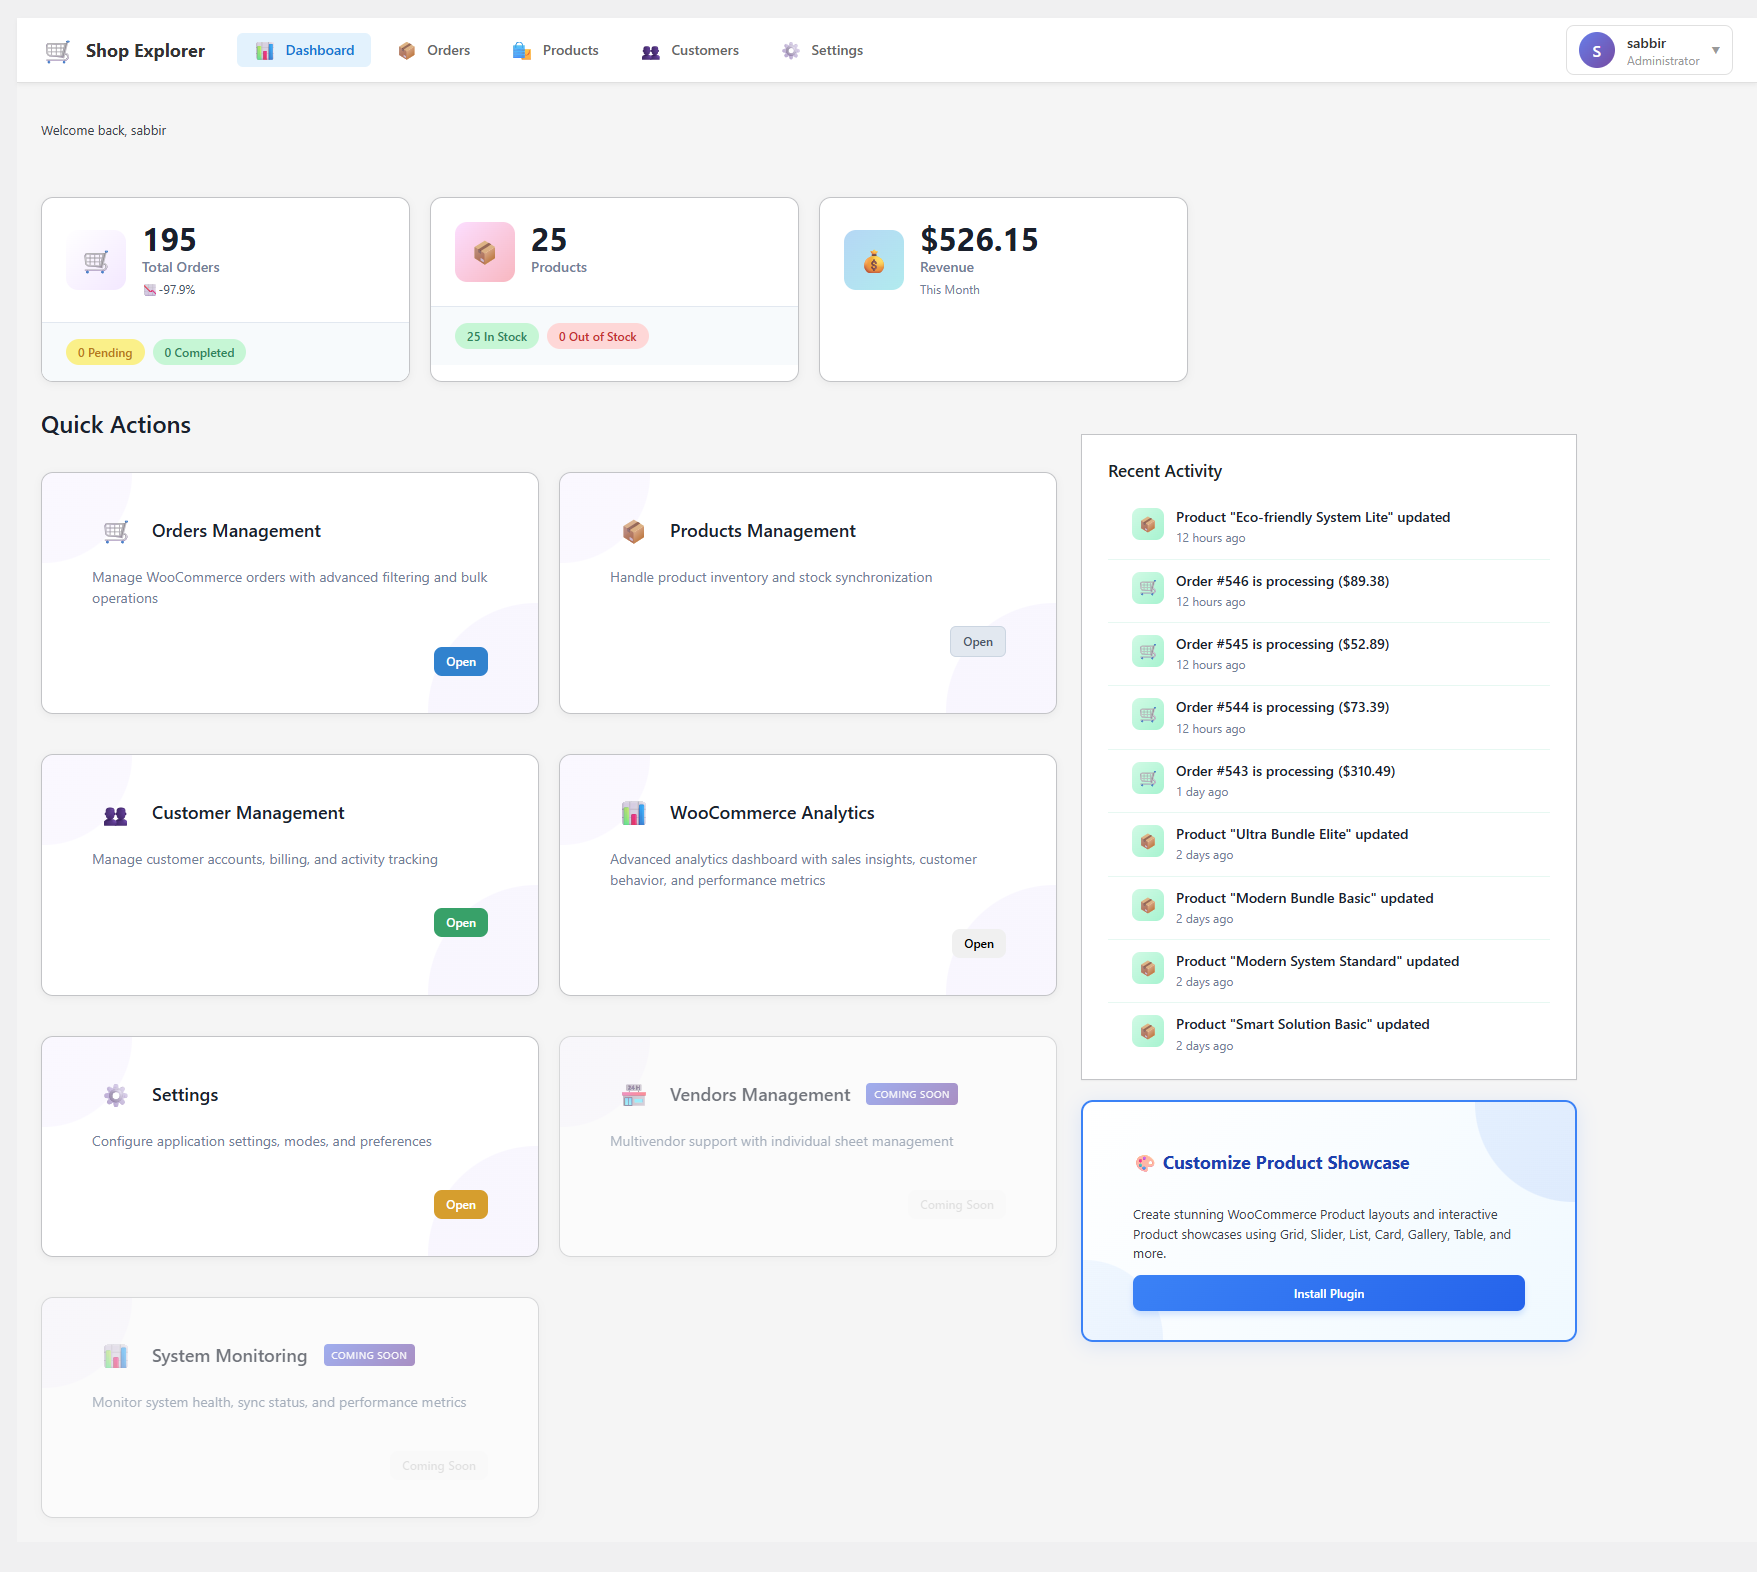Click the $526.15 revenue value
The image size is (1757, 1572).
pos(979,240)
